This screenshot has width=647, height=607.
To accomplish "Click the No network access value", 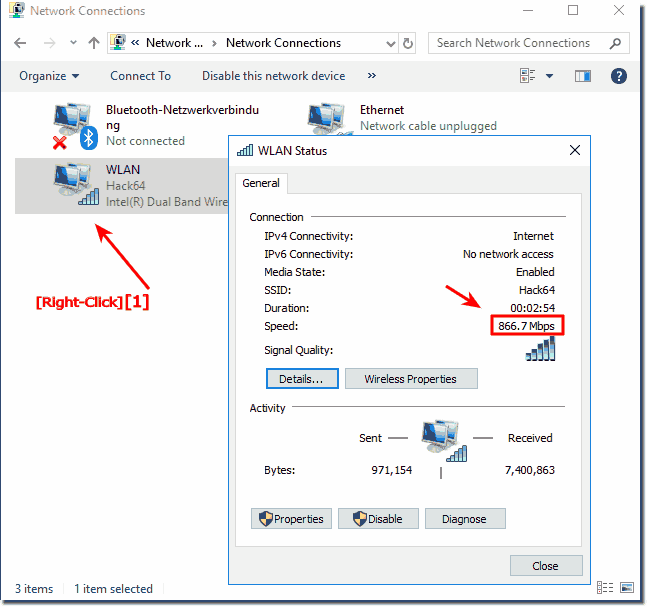I will (x=508, y=254).
